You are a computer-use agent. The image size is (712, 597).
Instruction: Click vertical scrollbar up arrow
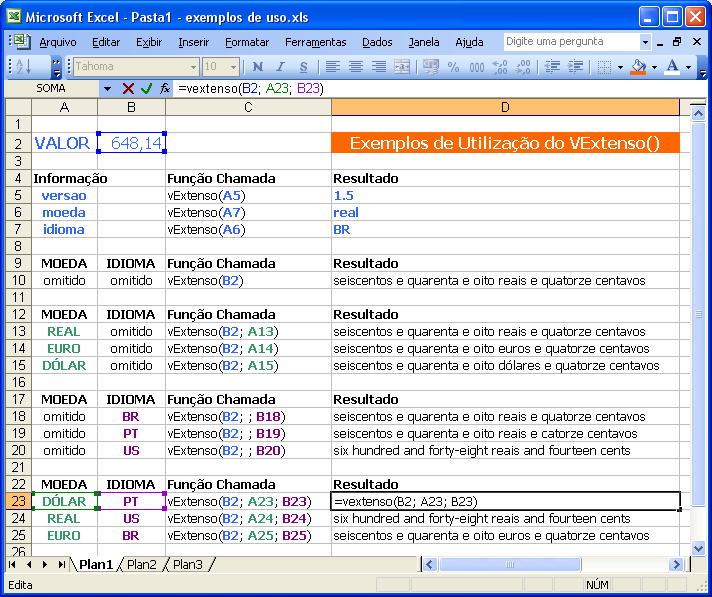(698, 113)
